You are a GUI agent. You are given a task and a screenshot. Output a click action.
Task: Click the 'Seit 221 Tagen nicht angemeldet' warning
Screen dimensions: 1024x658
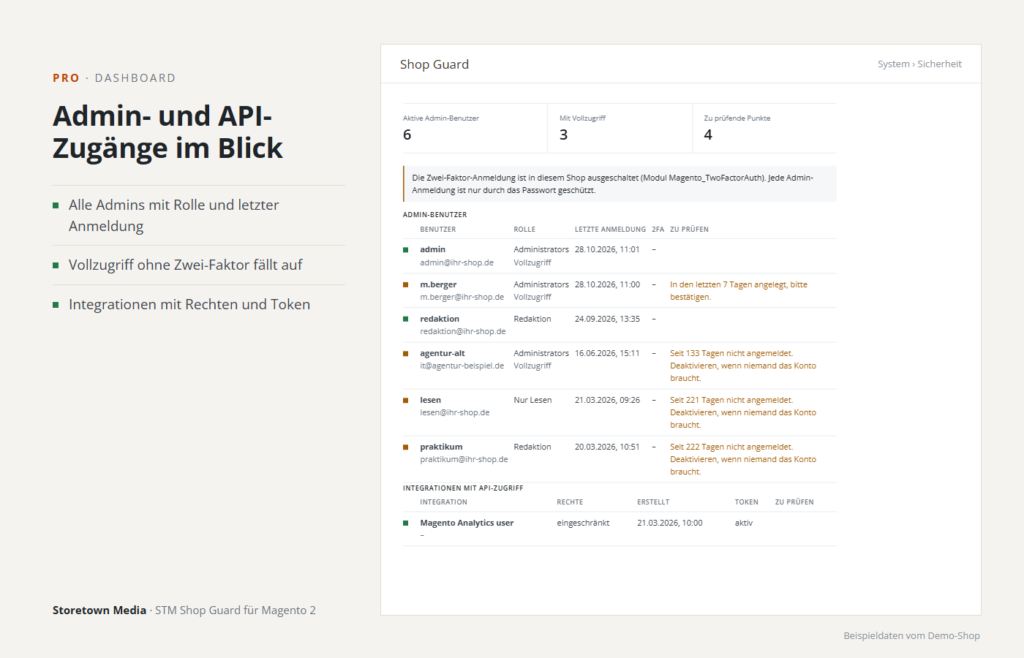pos(743,413)
